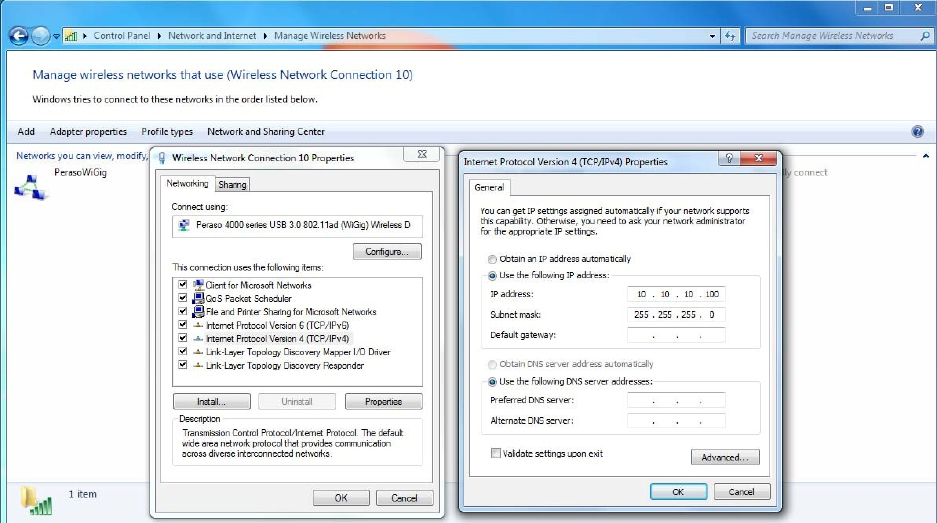
Task: Open the help question mark icon
Action: [x=918, y=131]
